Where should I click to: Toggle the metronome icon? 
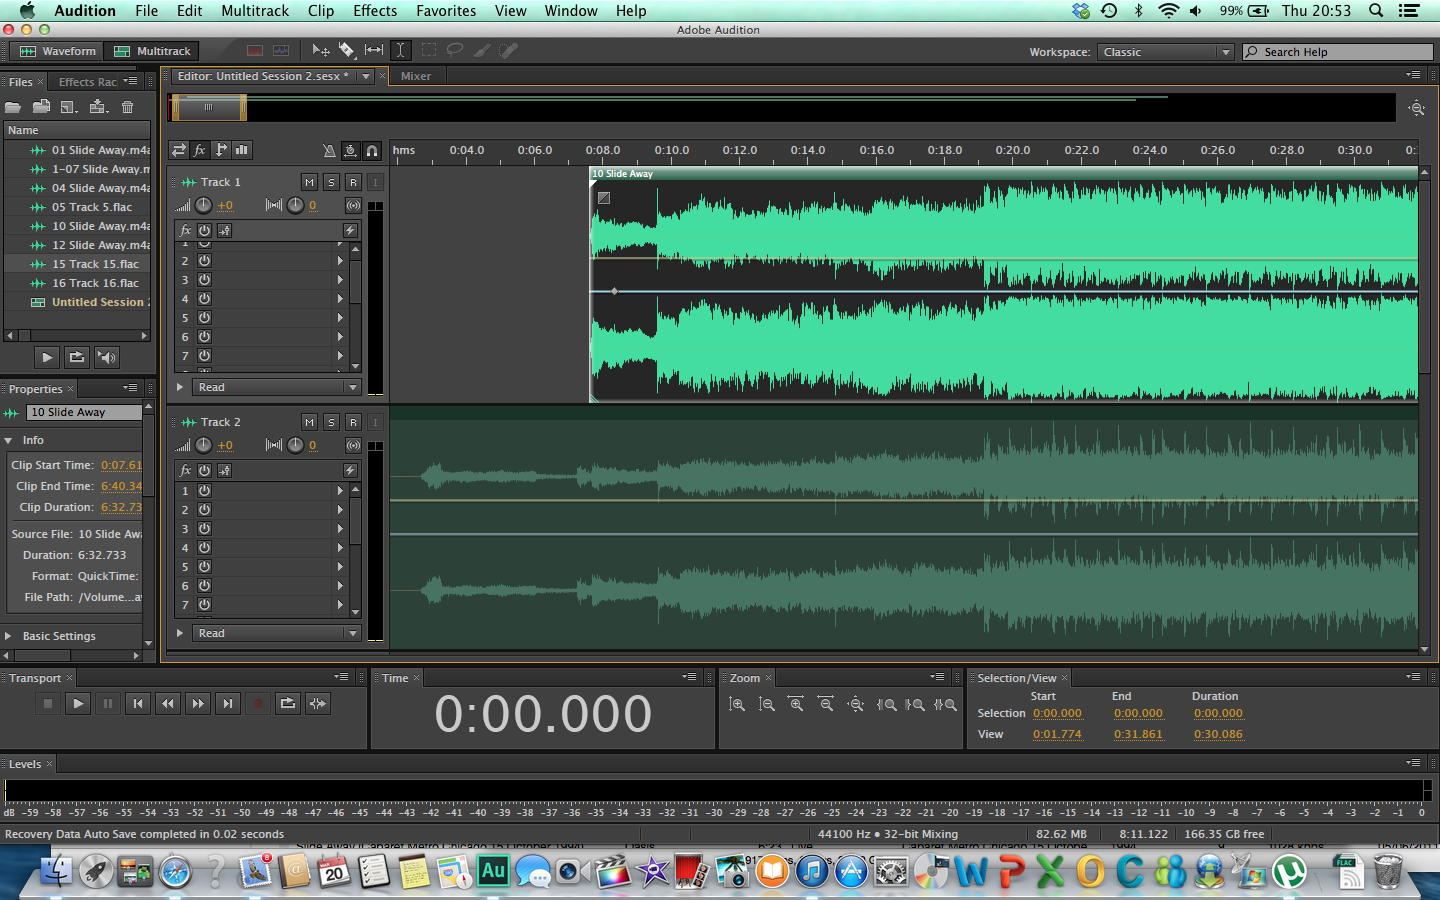329,151
